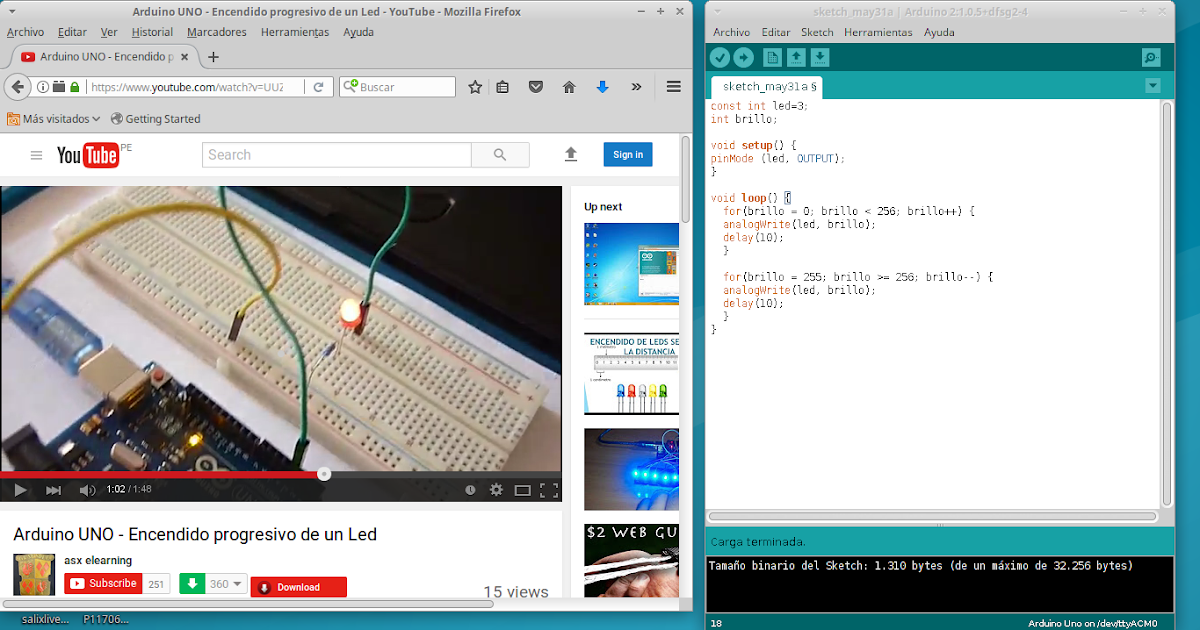Click inside the YouTube search field
The width and height of the screenshot is (1200, 630).
pyautogui.click(x=336, y=154)
